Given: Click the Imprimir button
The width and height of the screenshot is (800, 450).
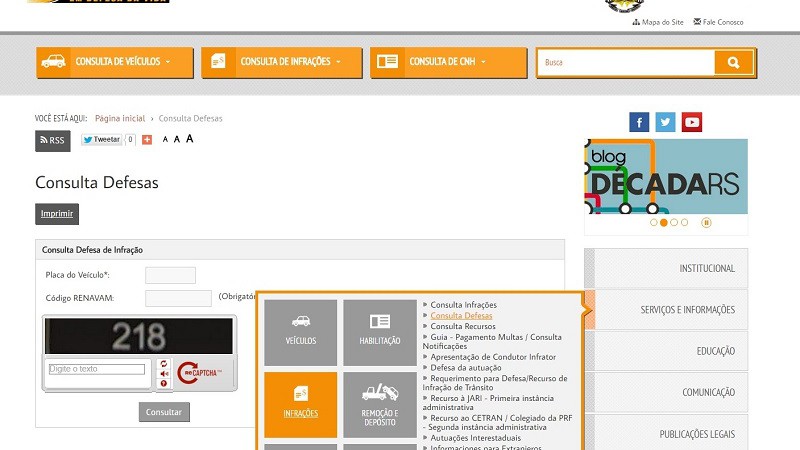Looking at the screenshot, I should coord(57,214).
